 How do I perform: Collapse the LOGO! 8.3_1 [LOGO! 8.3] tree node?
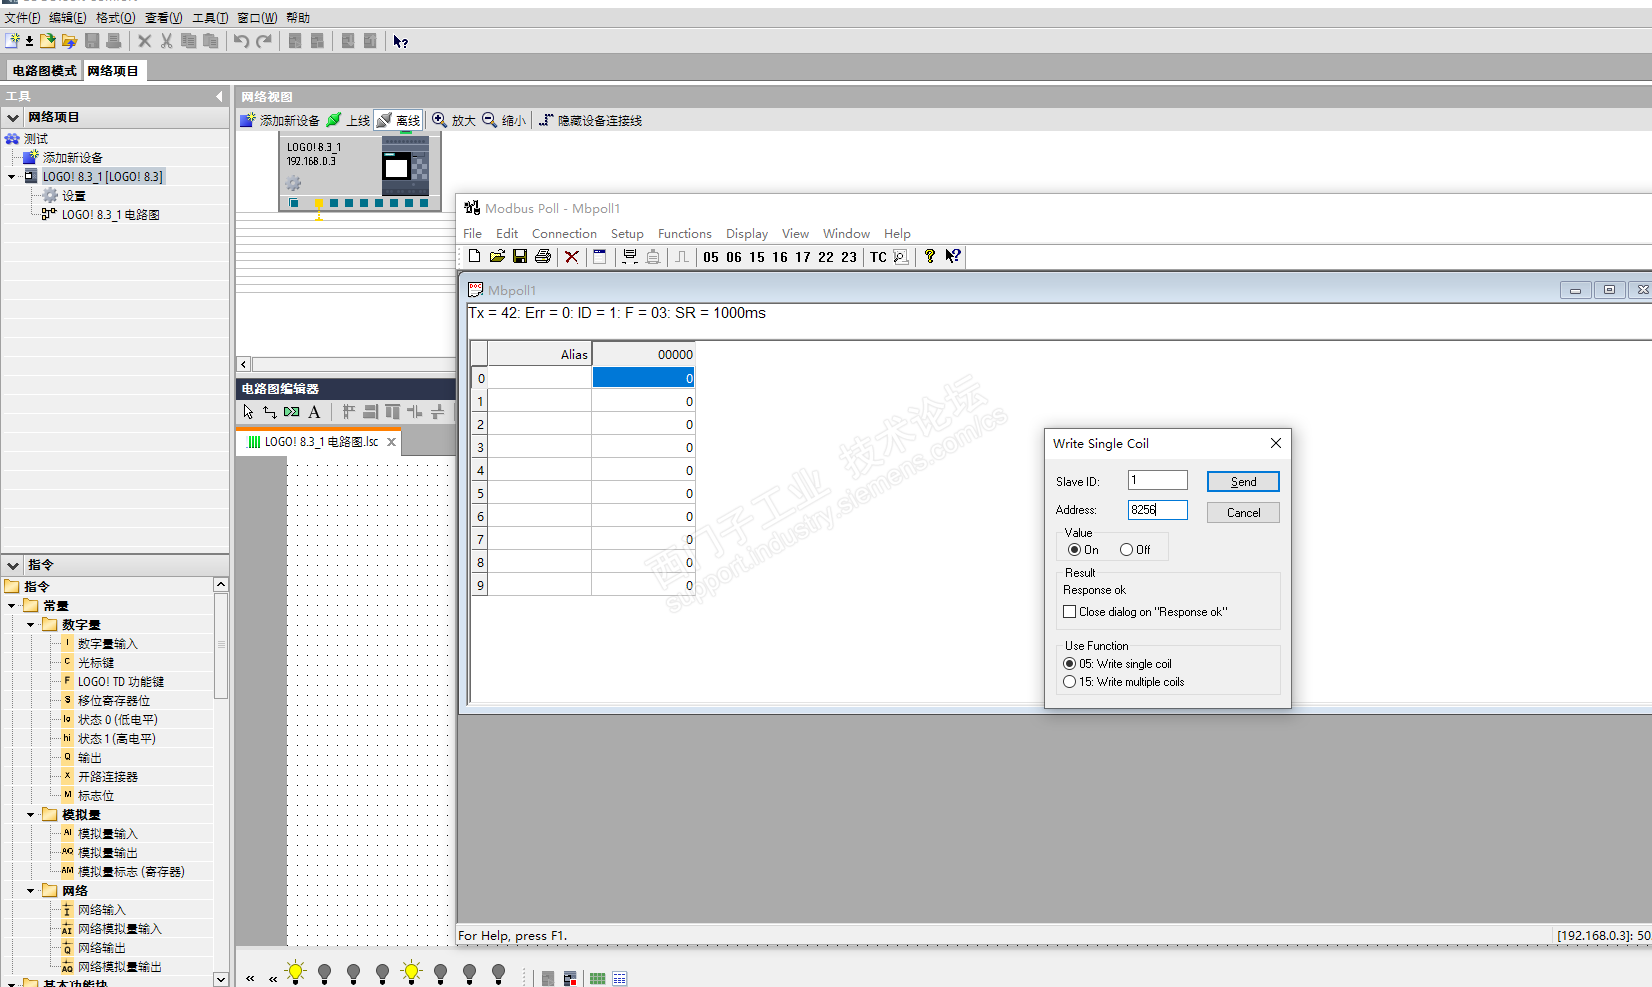click(x=12, y=177)
